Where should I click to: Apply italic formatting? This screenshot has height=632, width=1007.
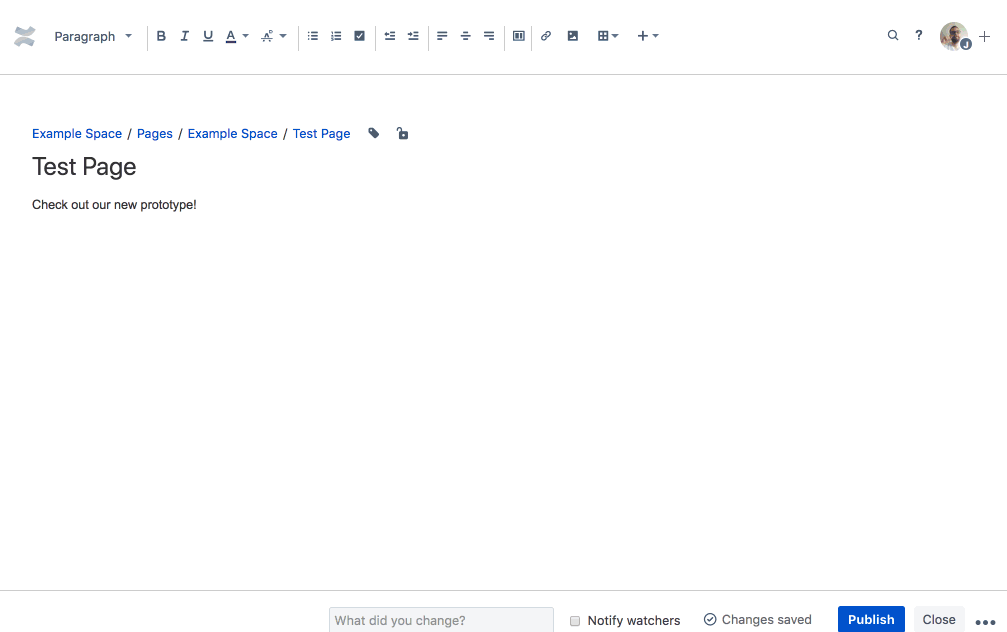click(x=184, y=36)
